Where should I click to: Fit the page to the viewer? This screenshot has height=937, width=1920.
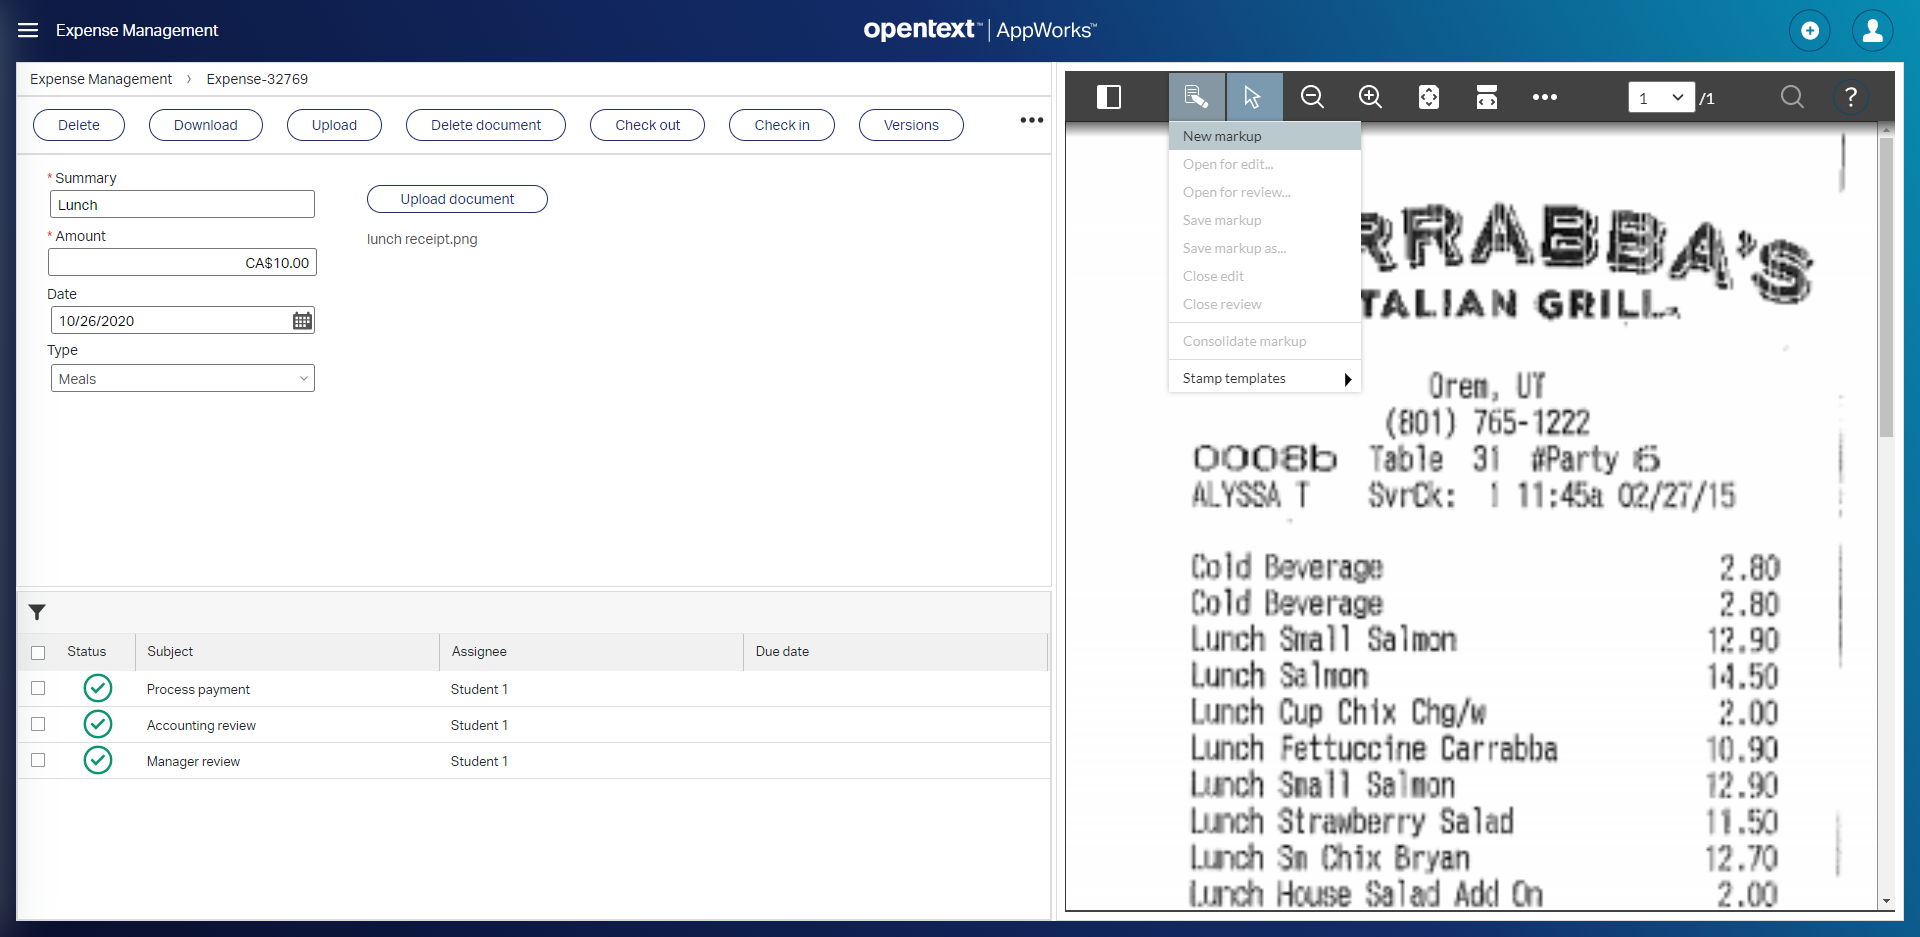click(x=1429, y=97)
